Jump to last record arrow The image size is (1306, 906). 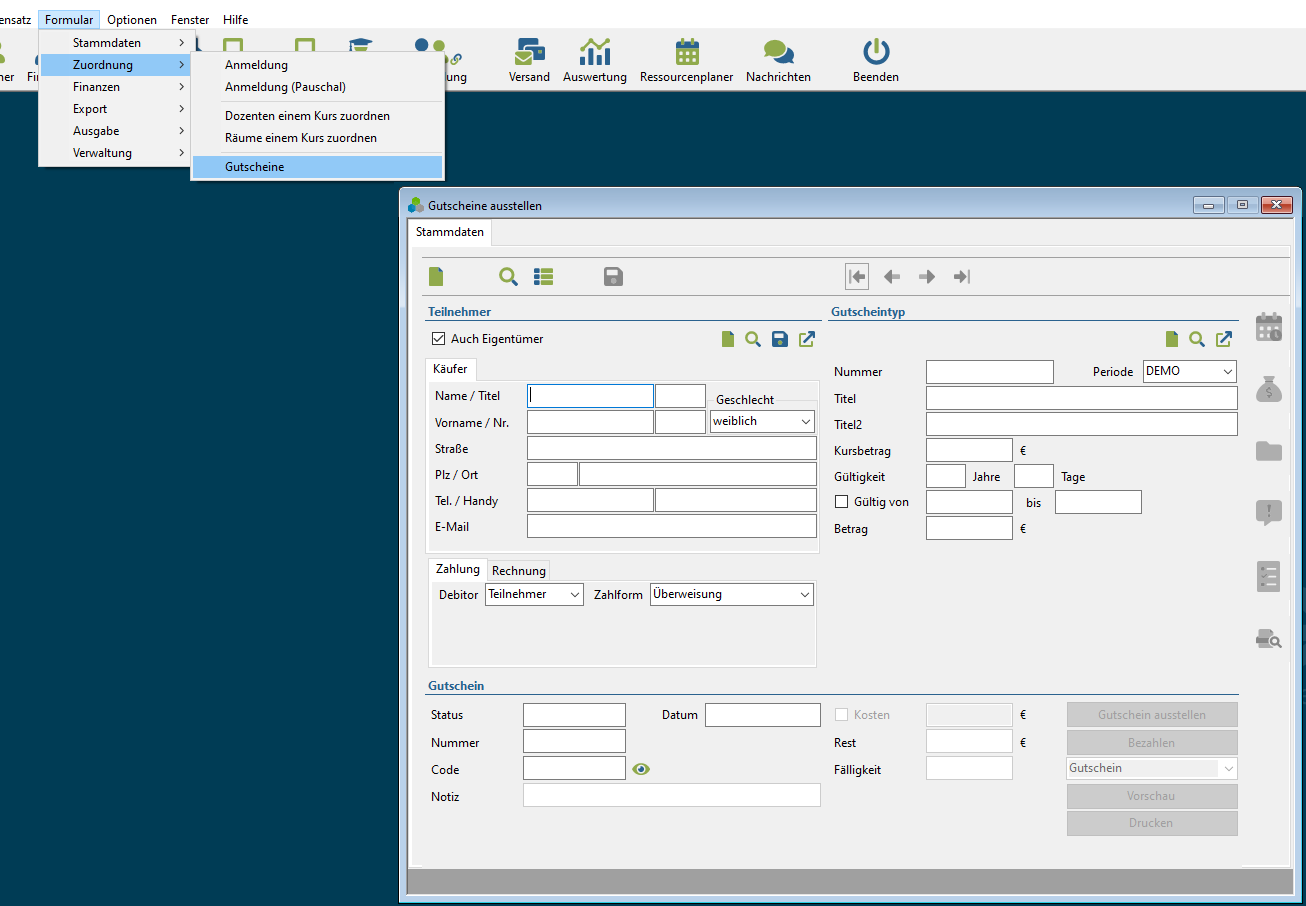point(962,277)
